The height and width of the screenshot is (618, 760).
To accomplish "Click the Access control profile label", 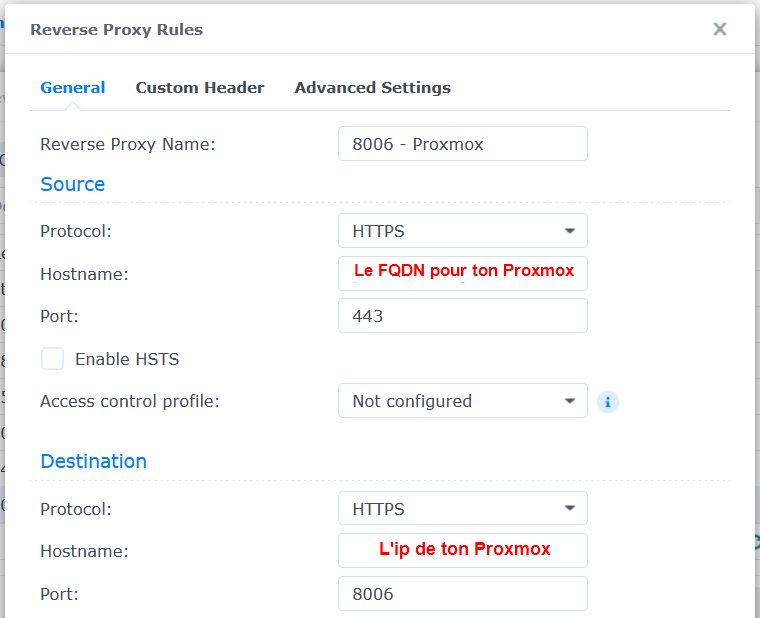I will 130,401.
